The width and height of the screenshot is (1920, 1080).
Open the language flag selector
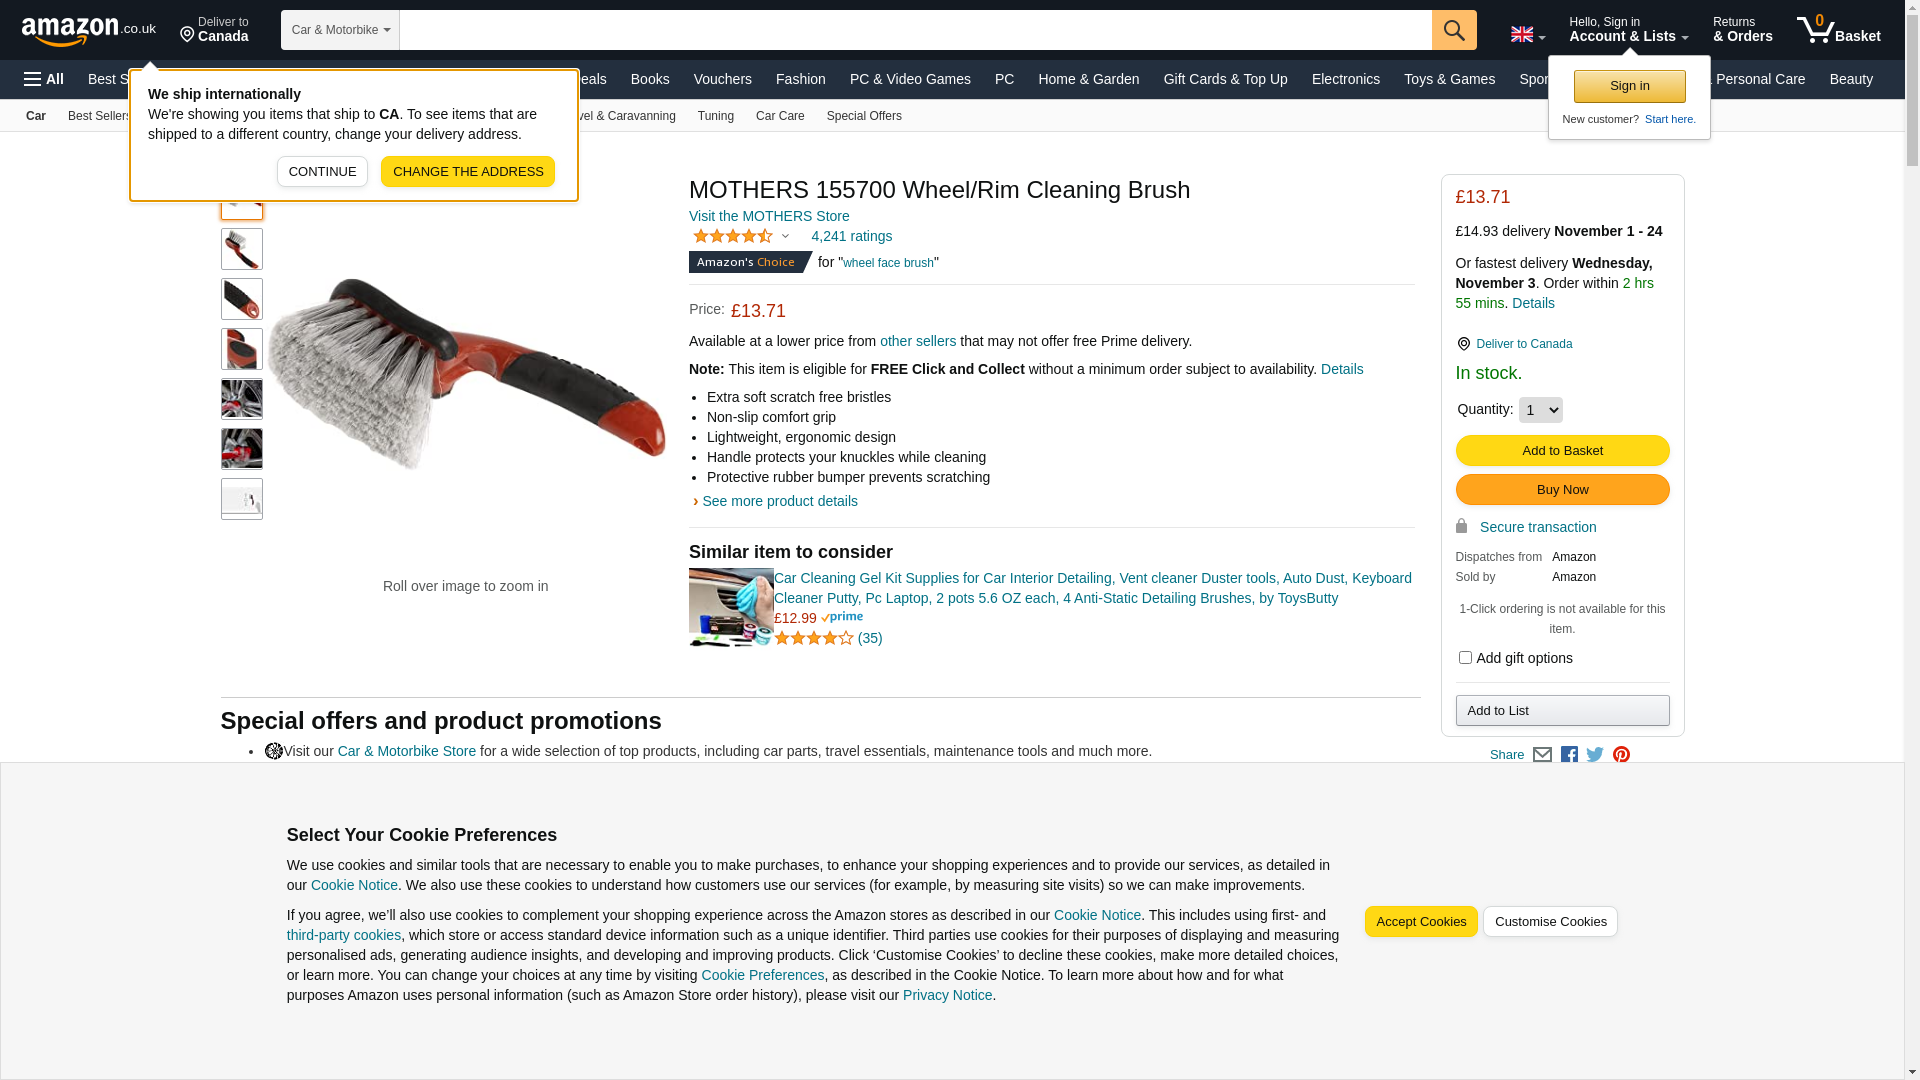click(1527, 35)
